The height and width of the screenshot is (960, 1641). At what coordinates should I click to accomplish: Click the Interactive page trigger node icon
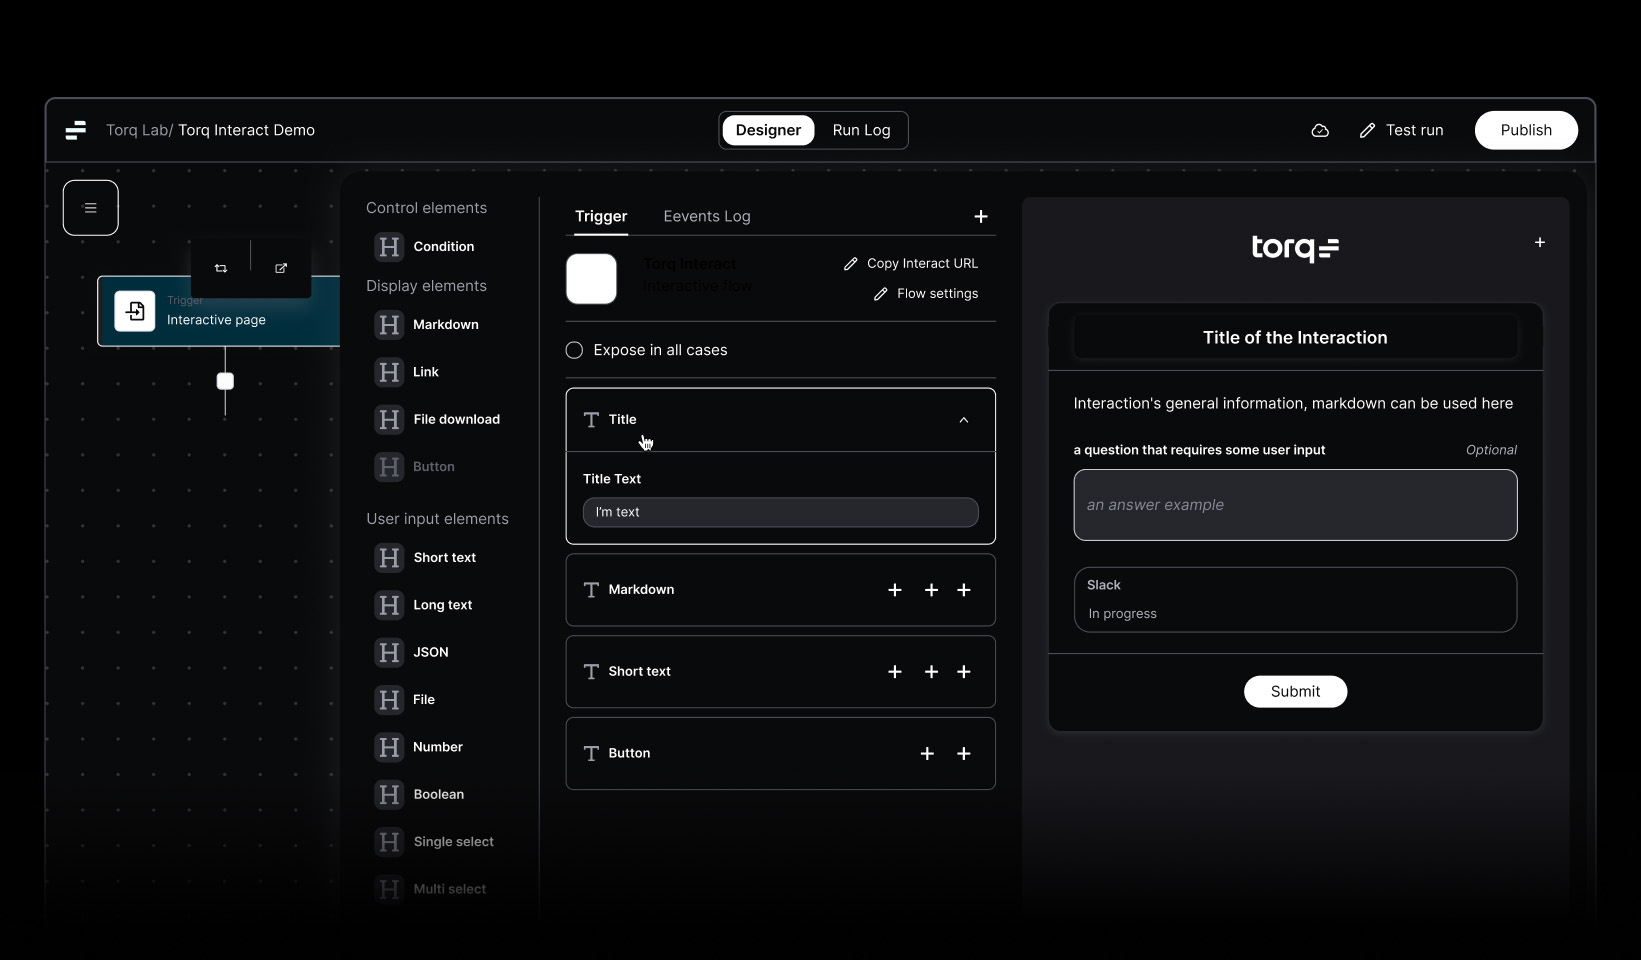pos(135,311)
